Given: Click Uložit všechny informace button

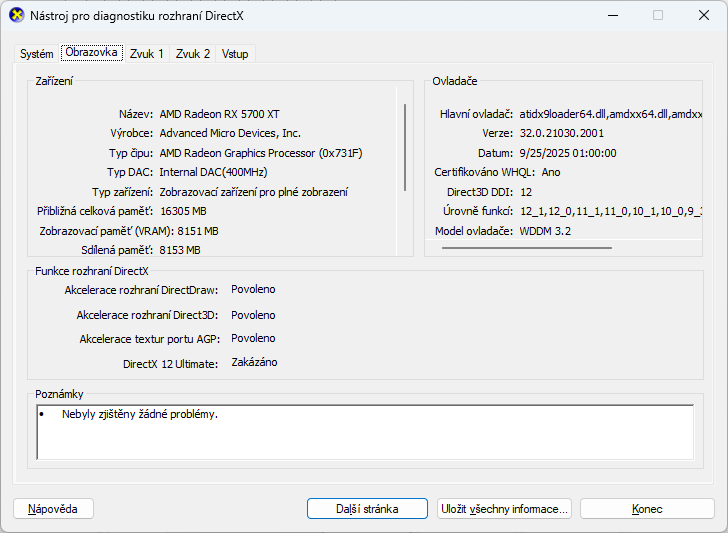Looking at the screenshot, I should [505, 509].
